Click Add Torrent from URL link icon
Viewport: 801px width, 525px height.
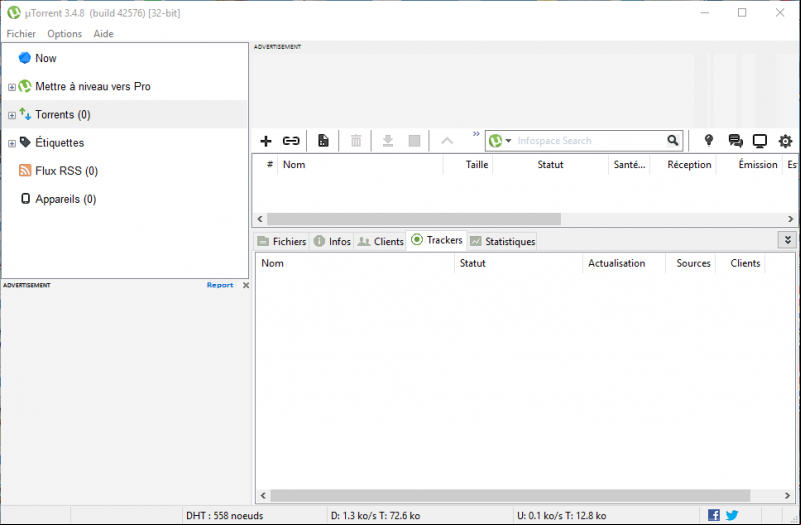(x=291, y=140)
